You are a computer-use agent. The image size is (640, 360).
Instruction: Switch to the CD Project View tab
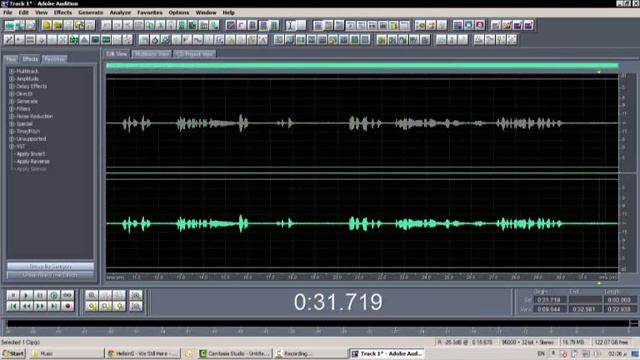pos(195,54)
